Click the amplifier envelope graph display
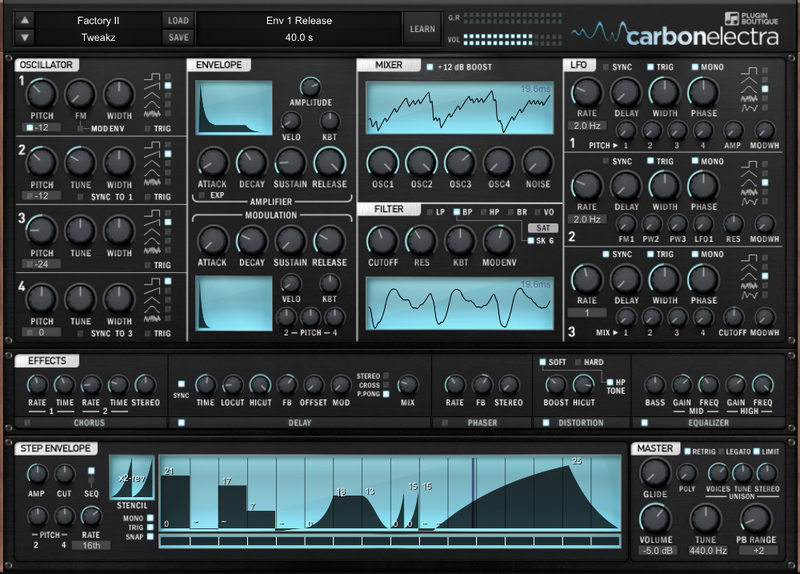 (235, 108)
